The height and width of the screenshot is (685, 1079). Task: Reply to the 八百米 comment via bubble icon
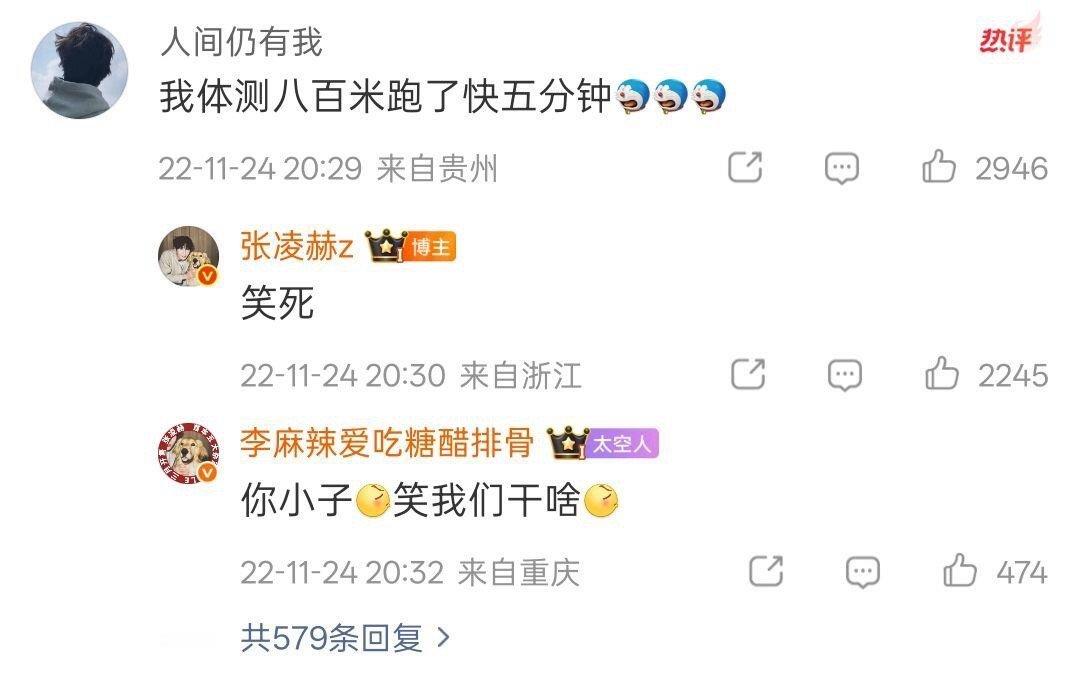[842, 168]
